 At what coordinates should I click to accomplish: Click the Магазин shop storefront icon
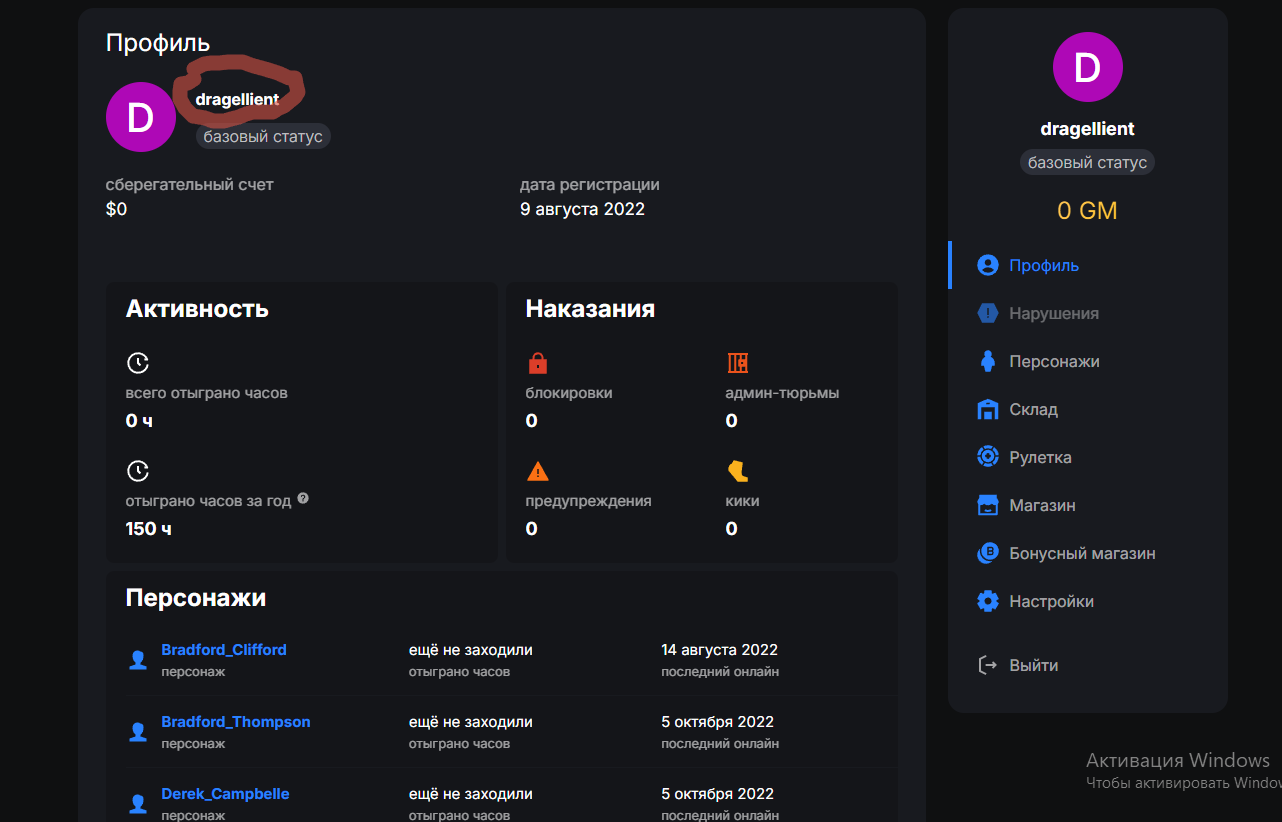click(988, 505)
